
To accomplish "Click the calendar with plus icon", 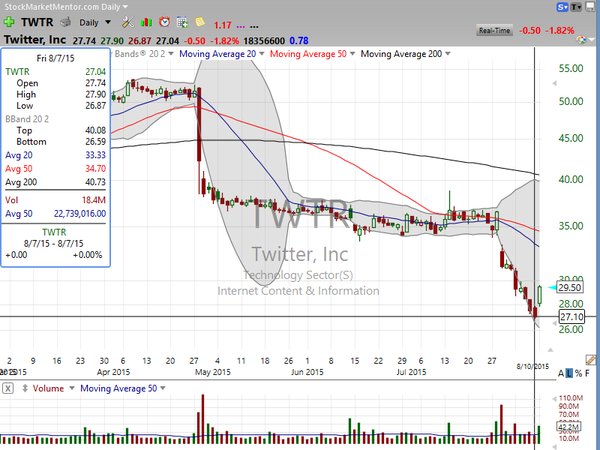I will [x=183, y=23].
